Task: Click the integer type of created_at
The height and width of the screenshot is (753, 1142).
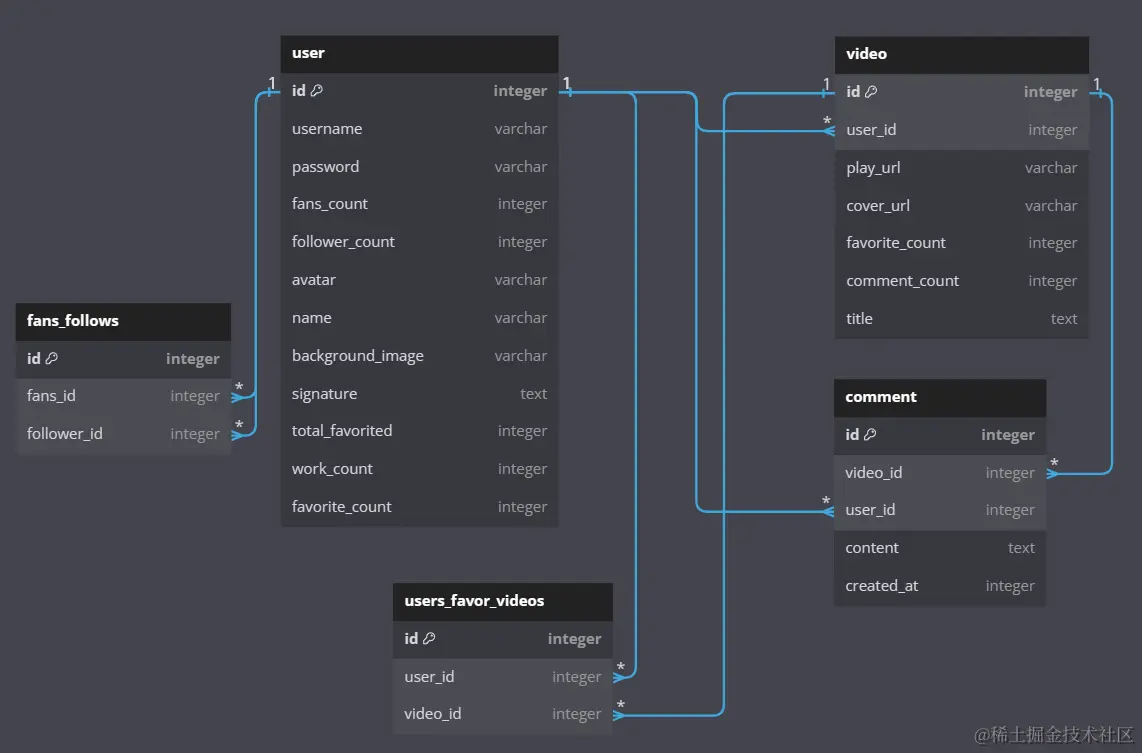Action: [x=1009, y=586]
